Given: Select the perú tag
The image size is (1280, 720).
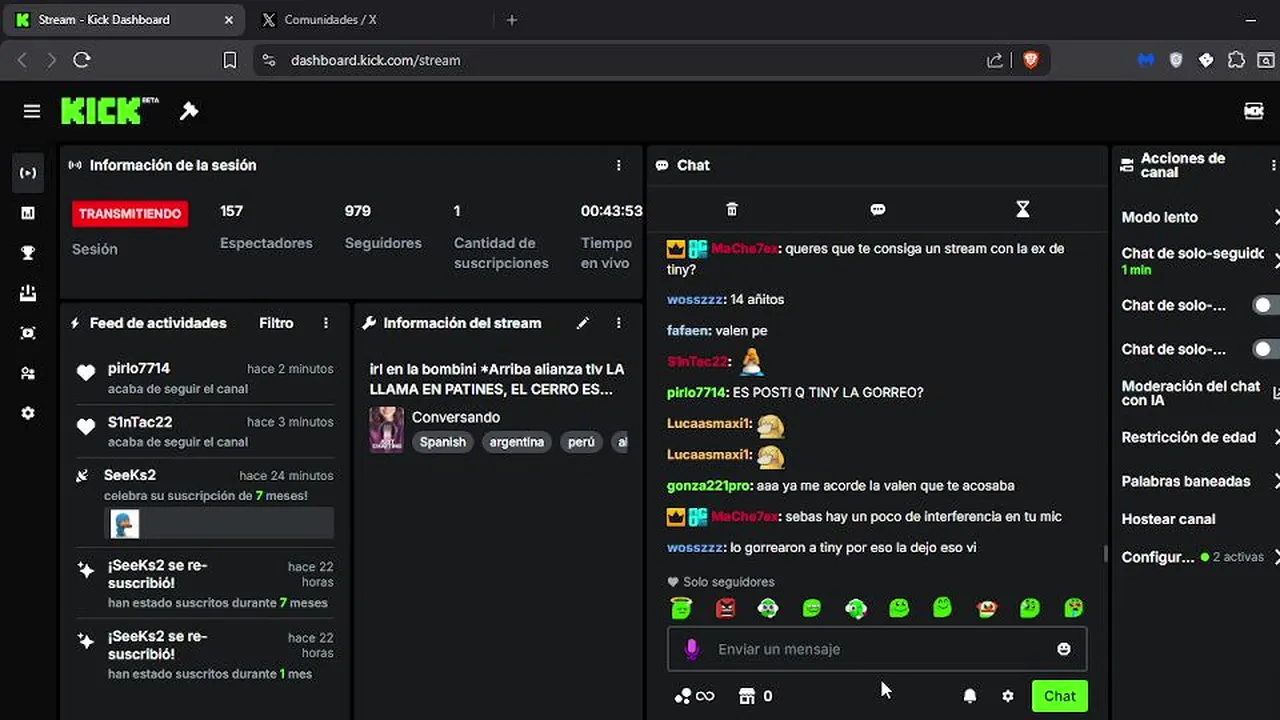Looking at the screenshot, I should point(581,442).
